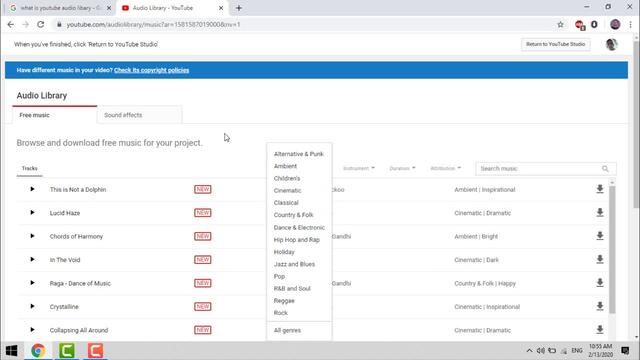Expand the Instrument filter dropdown
The width and height of the screenshot is (640, 360).
tap(358, 168)
